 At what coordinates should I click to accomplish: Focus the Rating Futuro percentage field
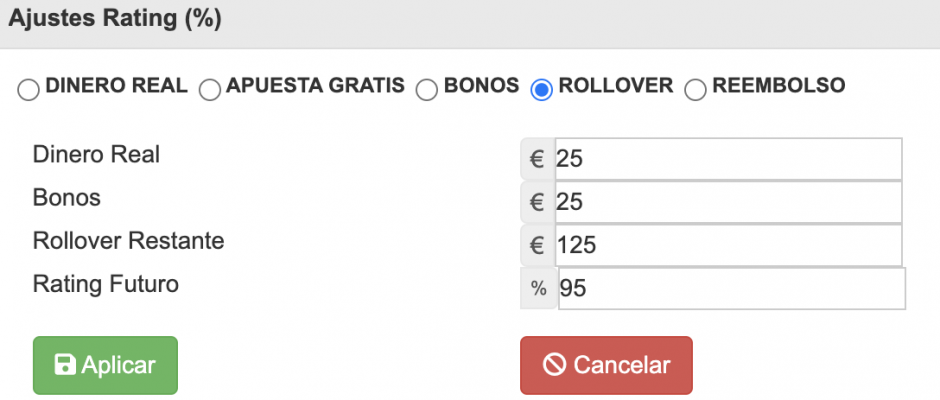point(731,288)
